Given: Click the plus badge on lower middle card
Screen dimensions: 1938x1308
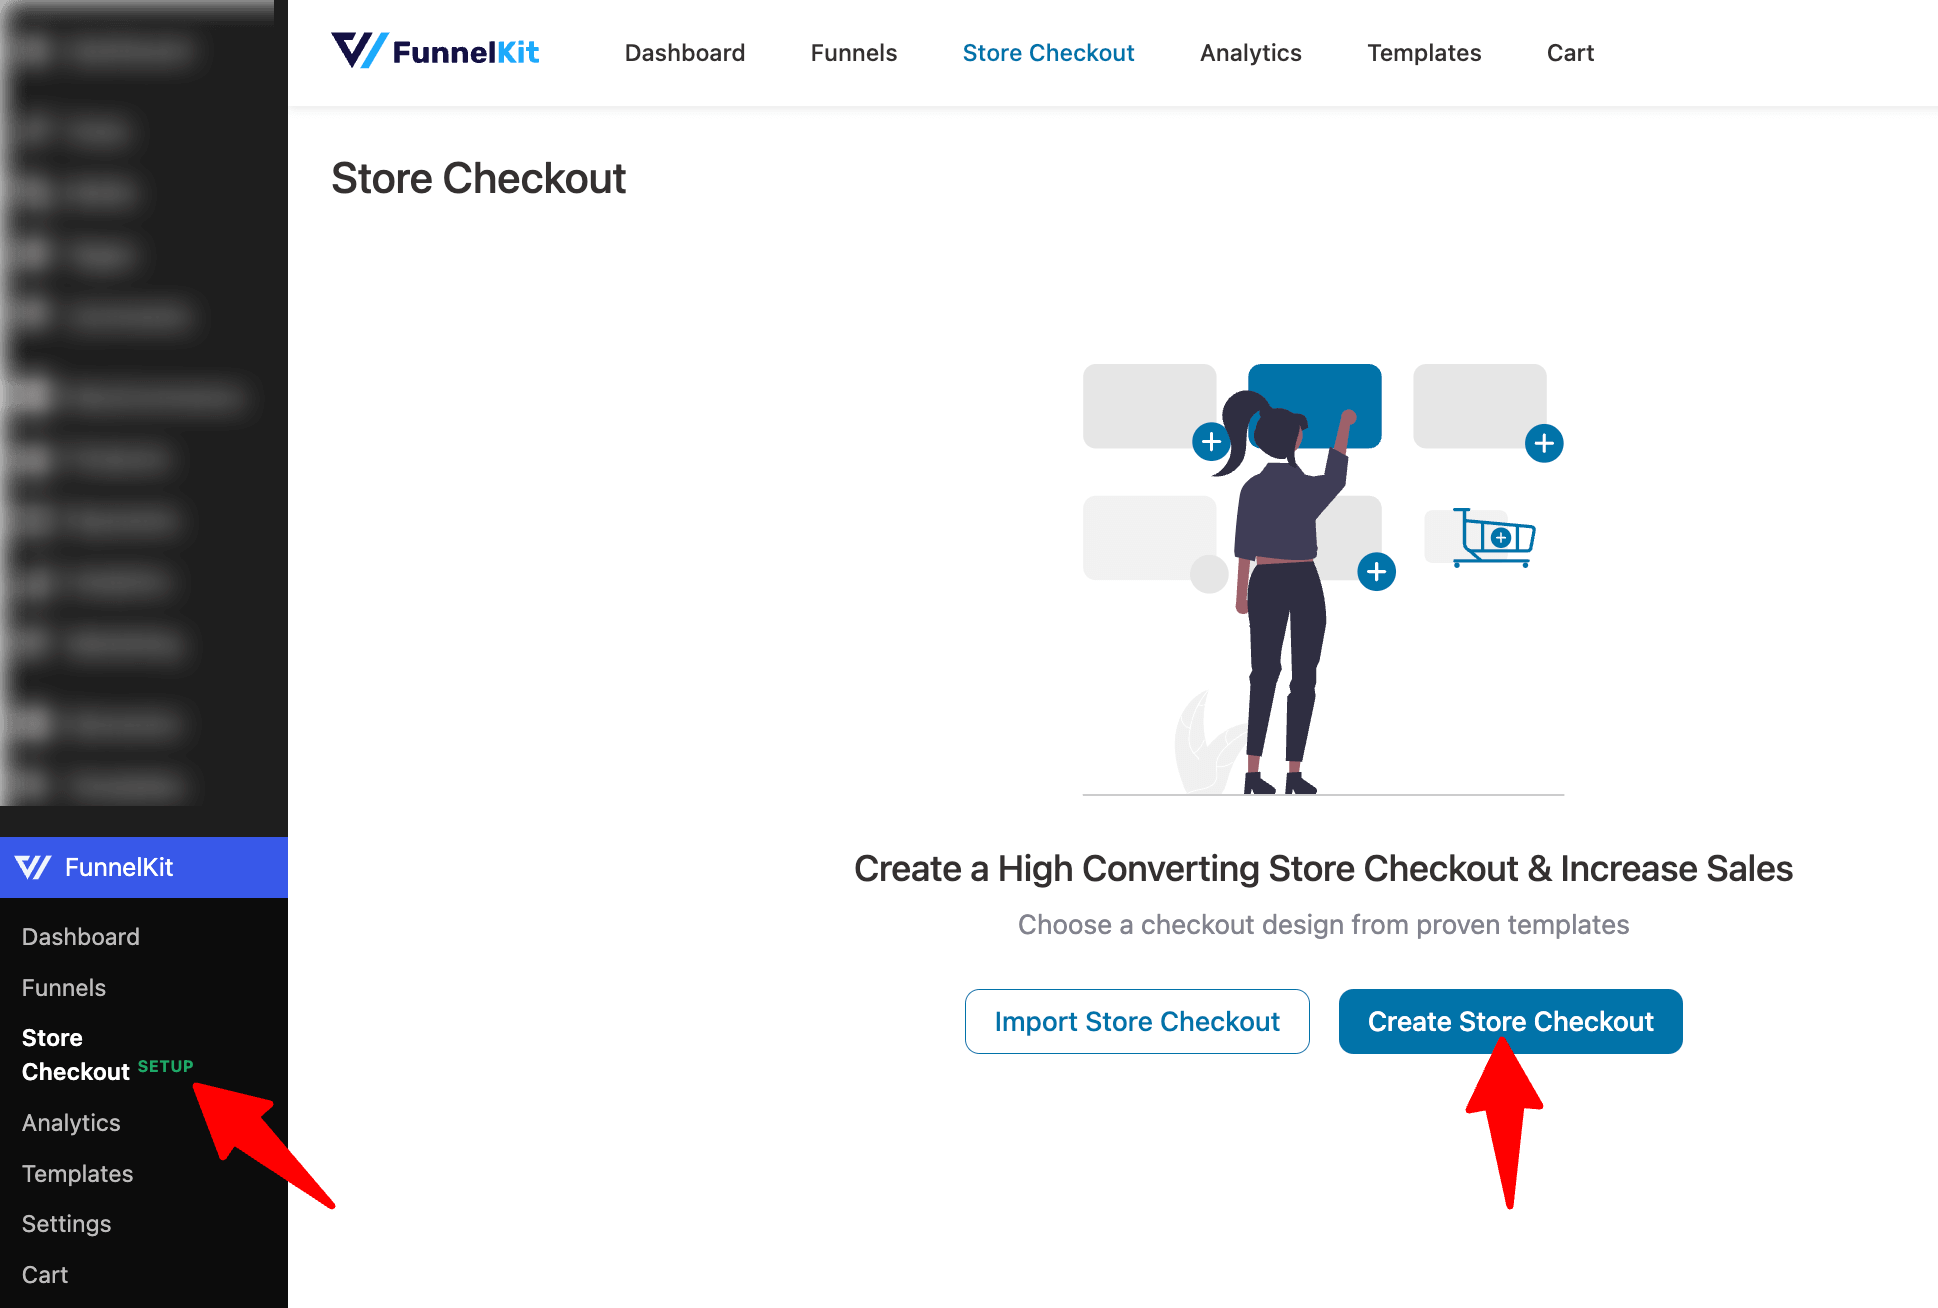Looking at the screenshot, I should 1377,572.
